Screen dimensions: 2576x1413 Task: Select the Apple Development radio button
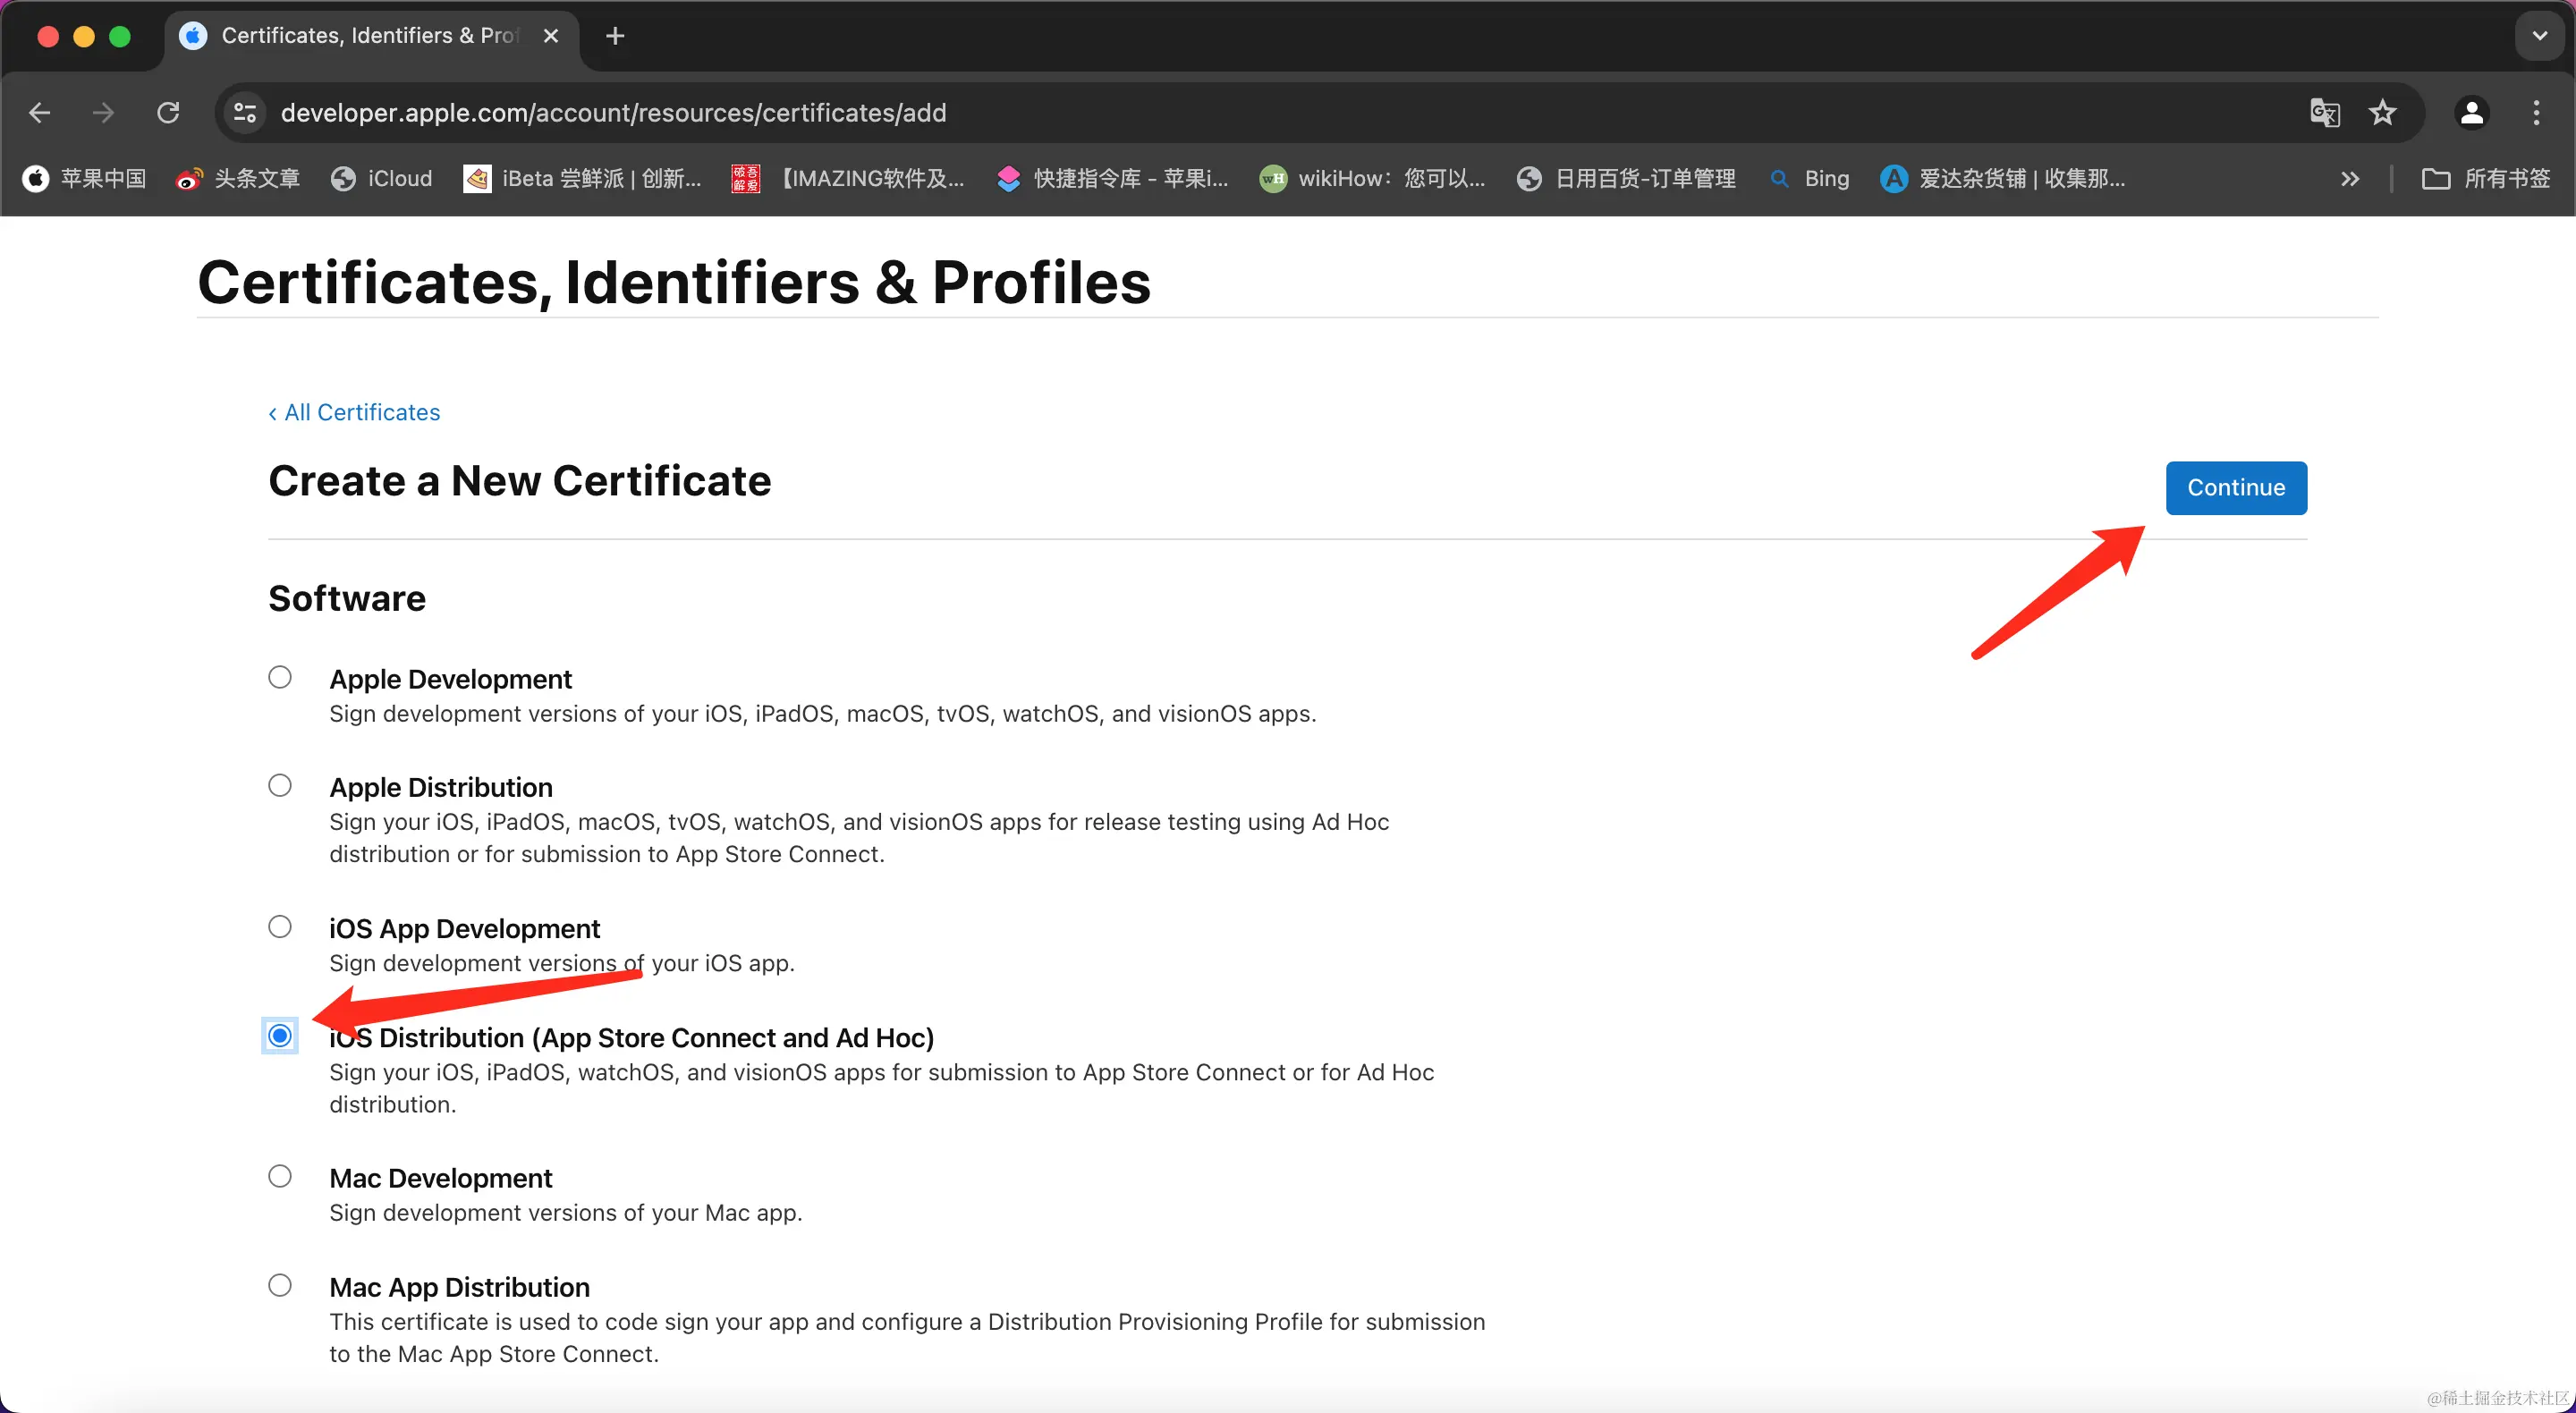(x=280, y=678)
